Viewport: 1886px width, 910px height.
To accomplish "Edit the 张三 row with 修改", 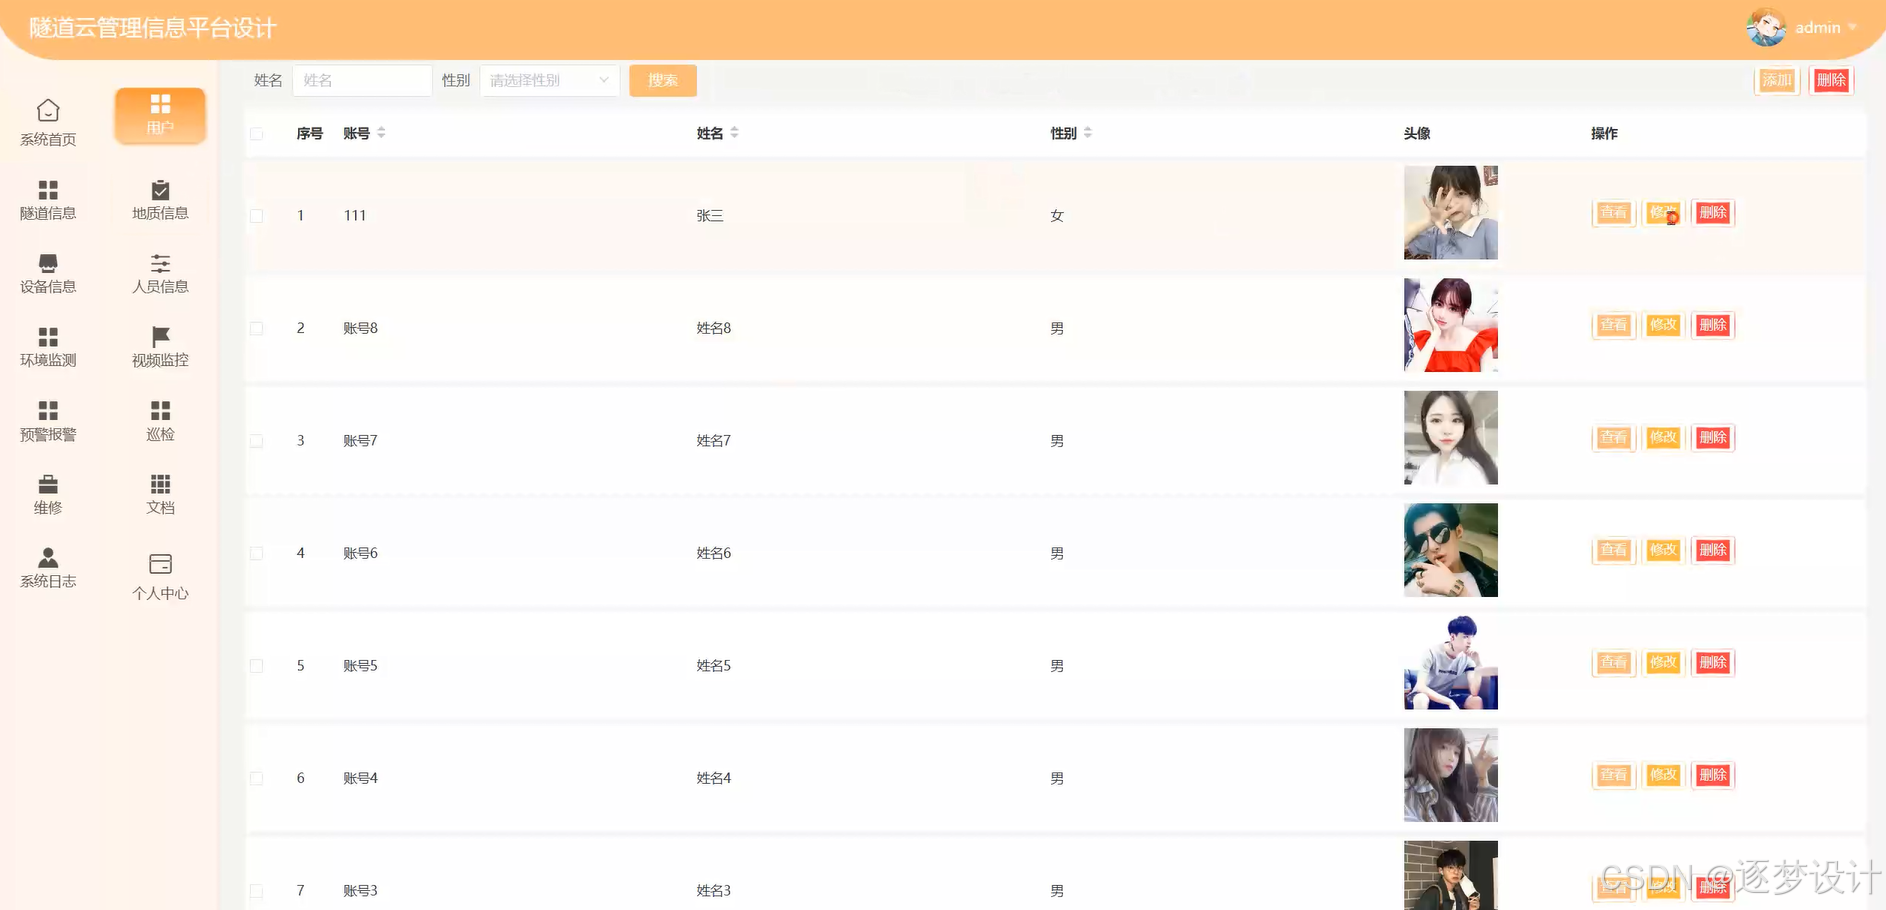I will (1663, 213).
